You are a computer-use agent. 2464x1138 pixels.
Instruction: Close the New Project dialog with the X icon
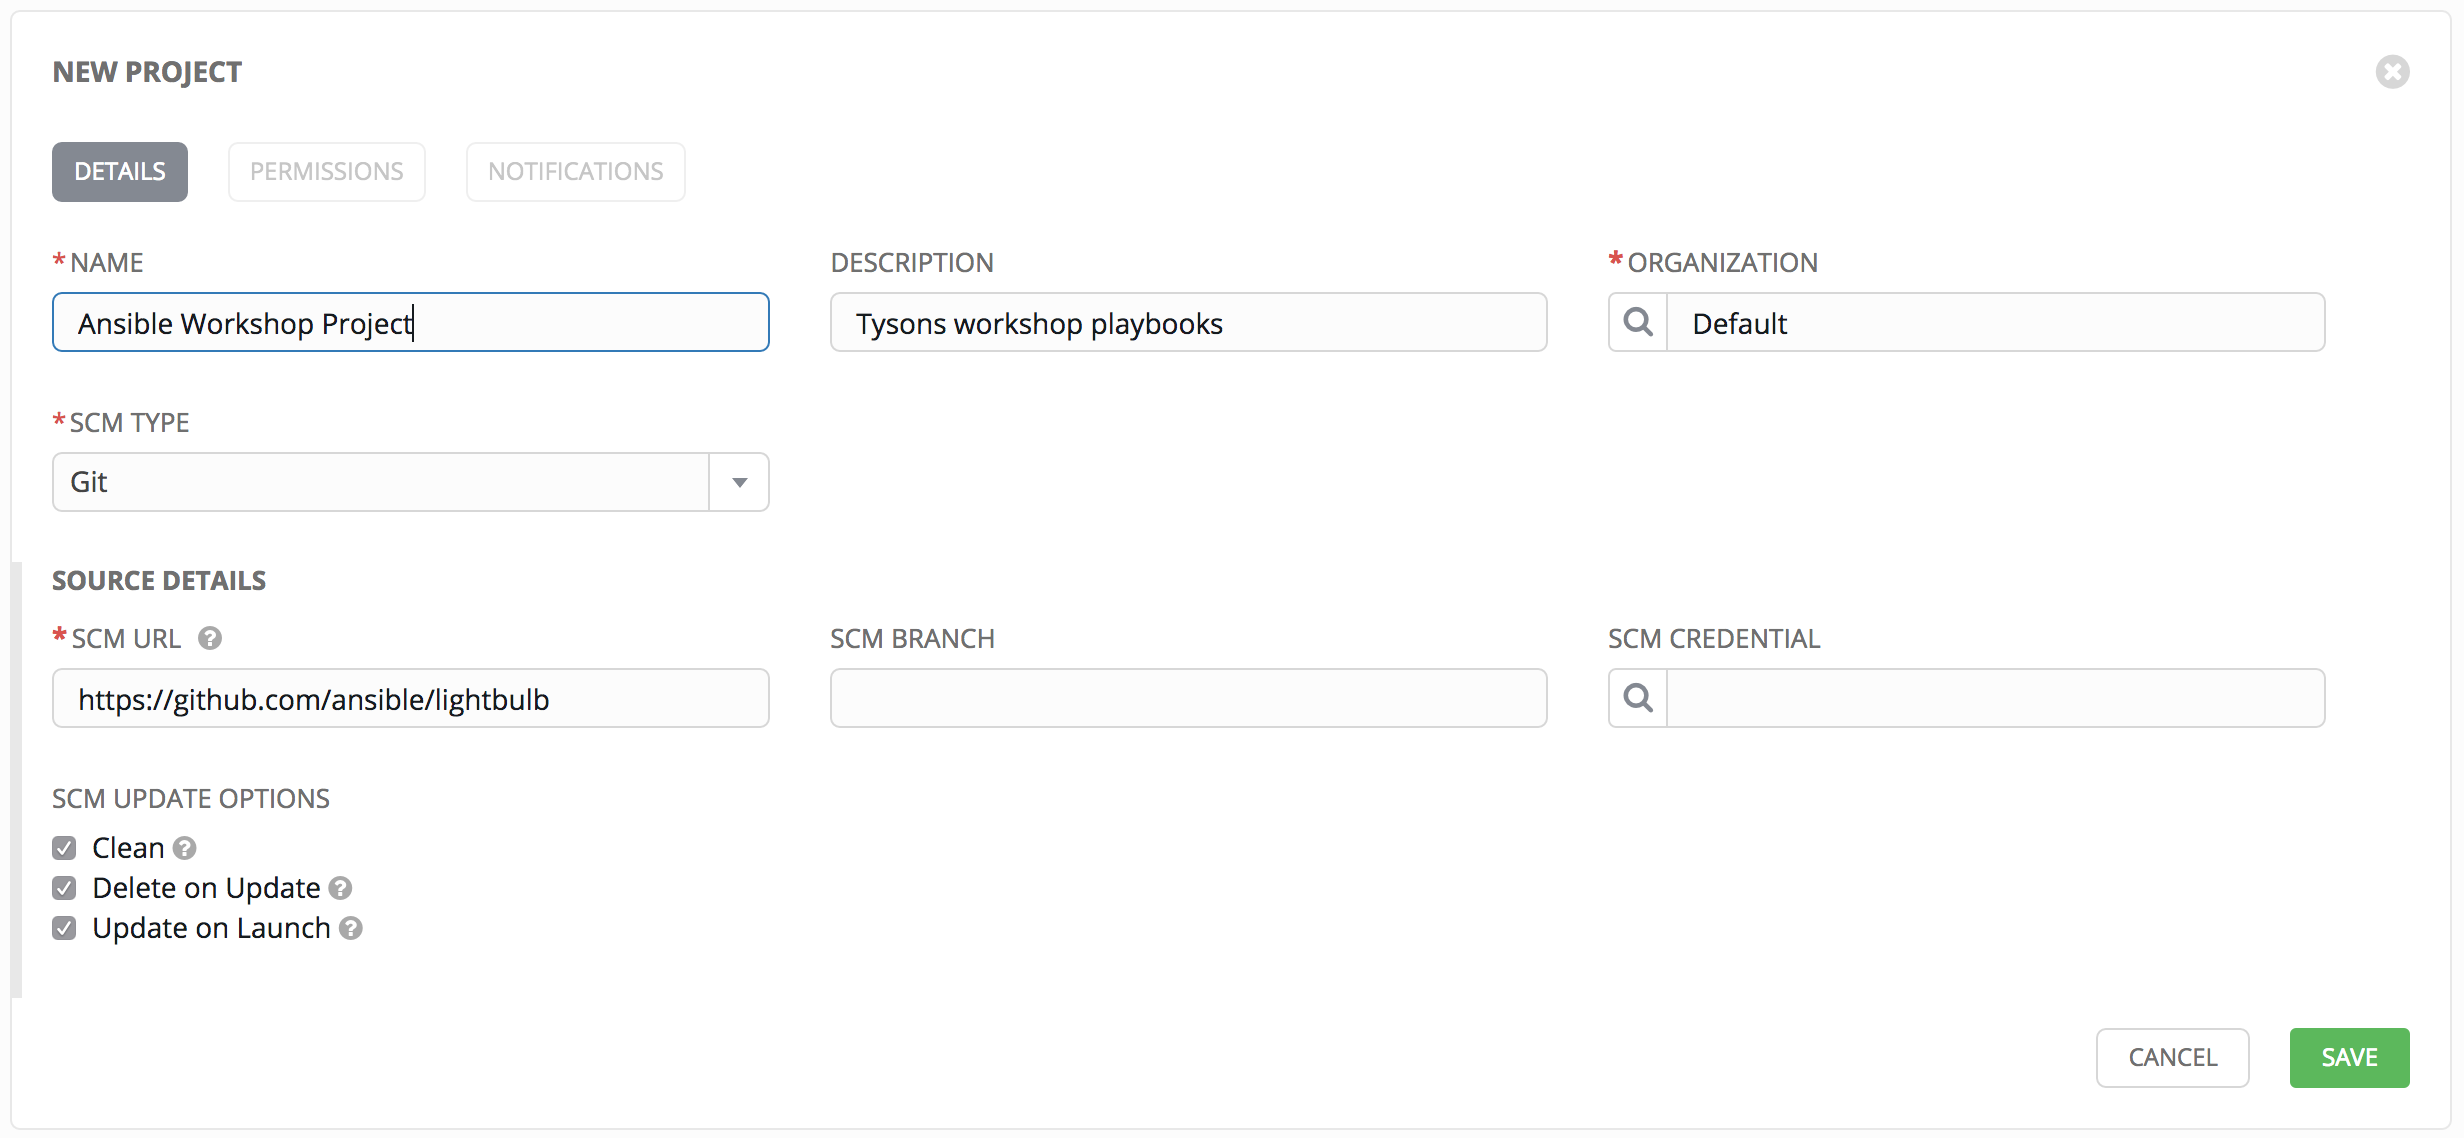[x=2392, y=72]
